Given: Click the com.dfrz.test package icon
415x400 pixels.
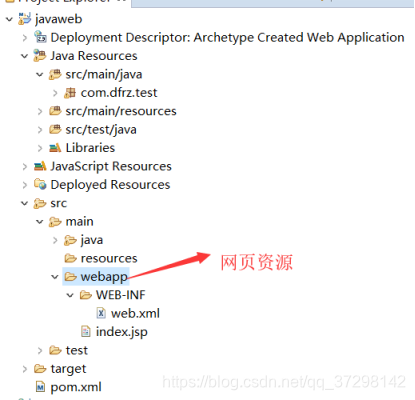Looking at the screenshot, I should click(70, 93).
